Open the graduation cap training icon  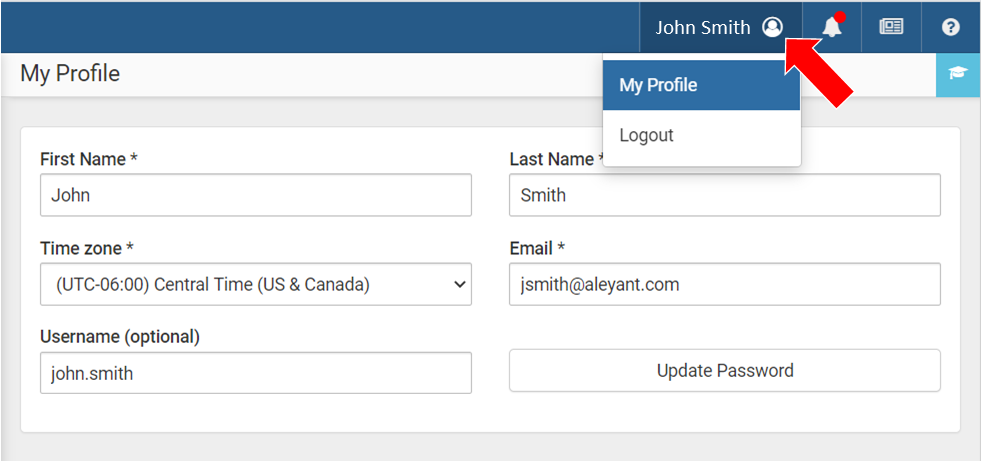[958, 74]
